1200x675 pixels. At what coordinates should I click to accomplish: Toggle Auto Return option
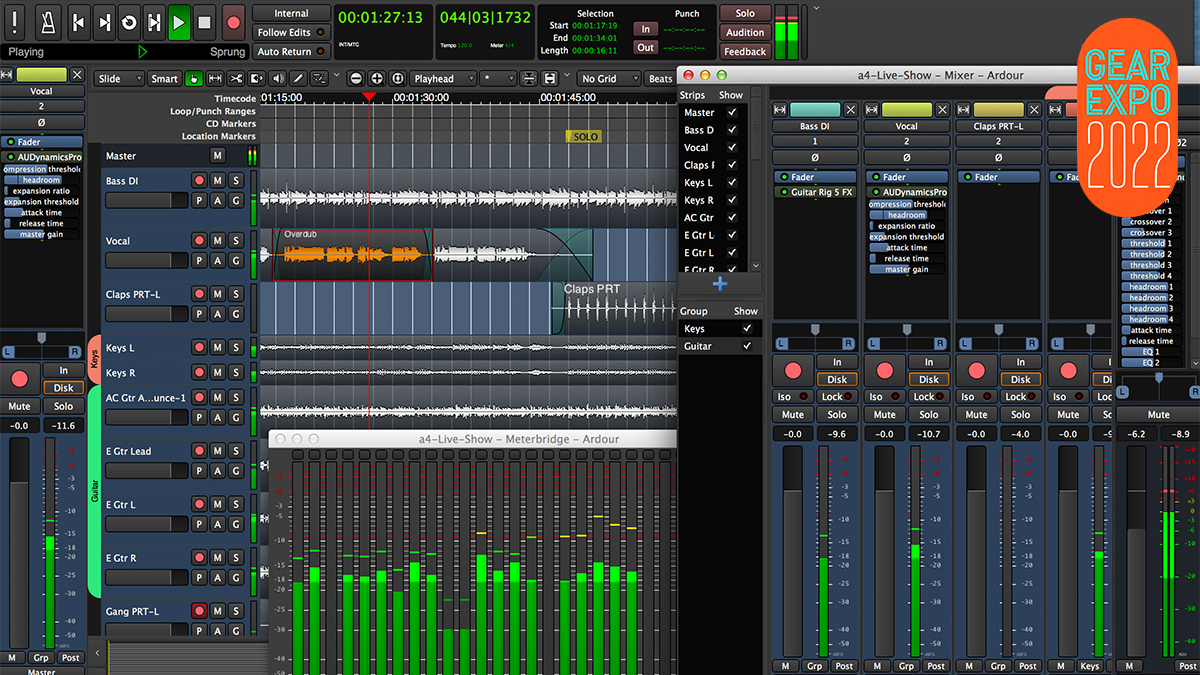point(291,51)
